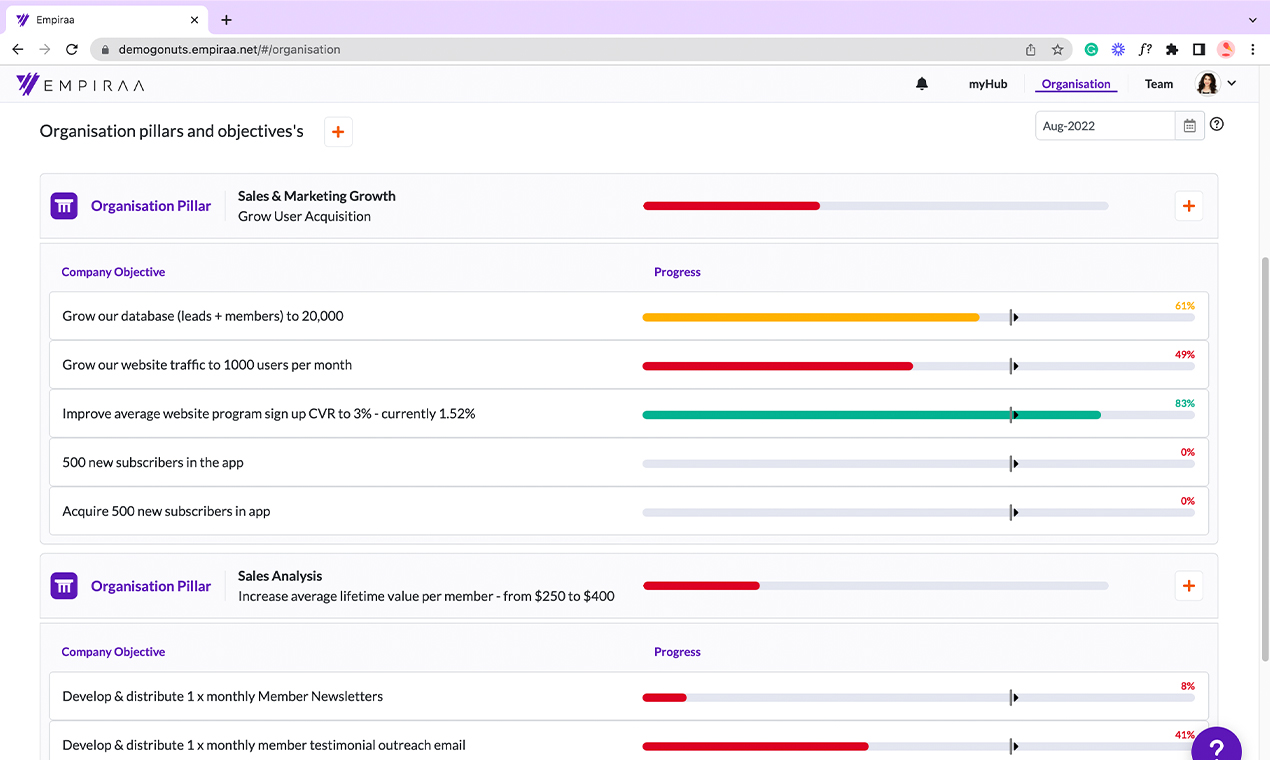Open the calendar date picker icon

point(1189,126)
